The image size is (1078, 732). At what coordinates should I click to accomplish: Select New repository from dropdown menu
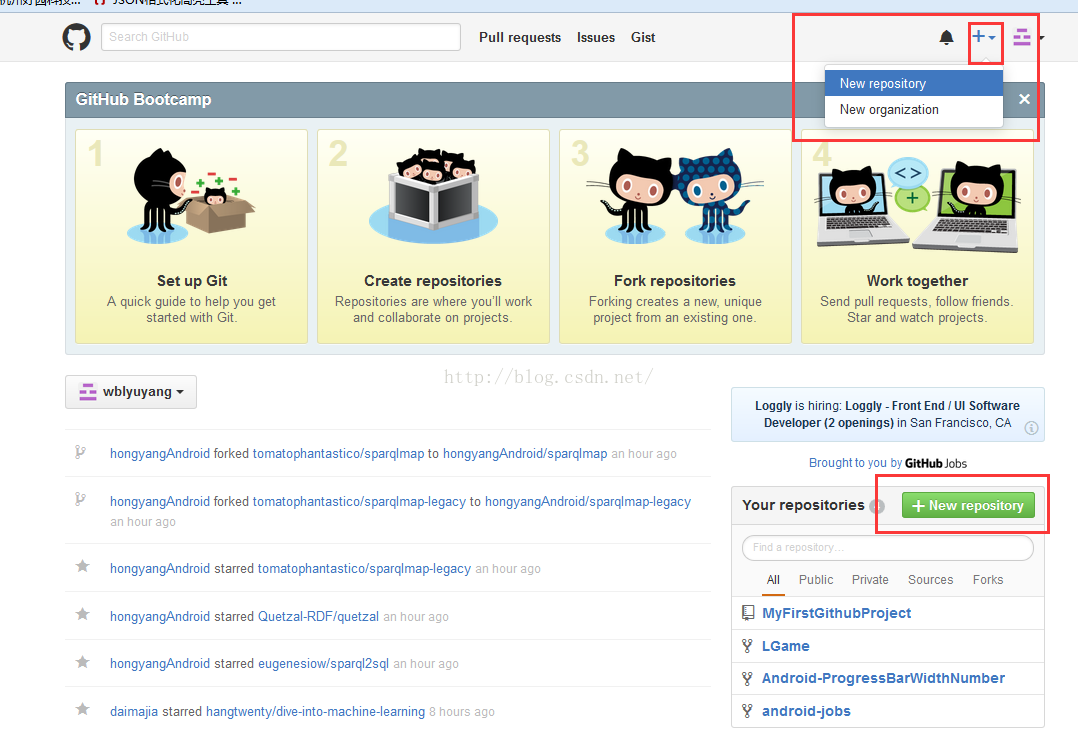(x=914, y=83)
